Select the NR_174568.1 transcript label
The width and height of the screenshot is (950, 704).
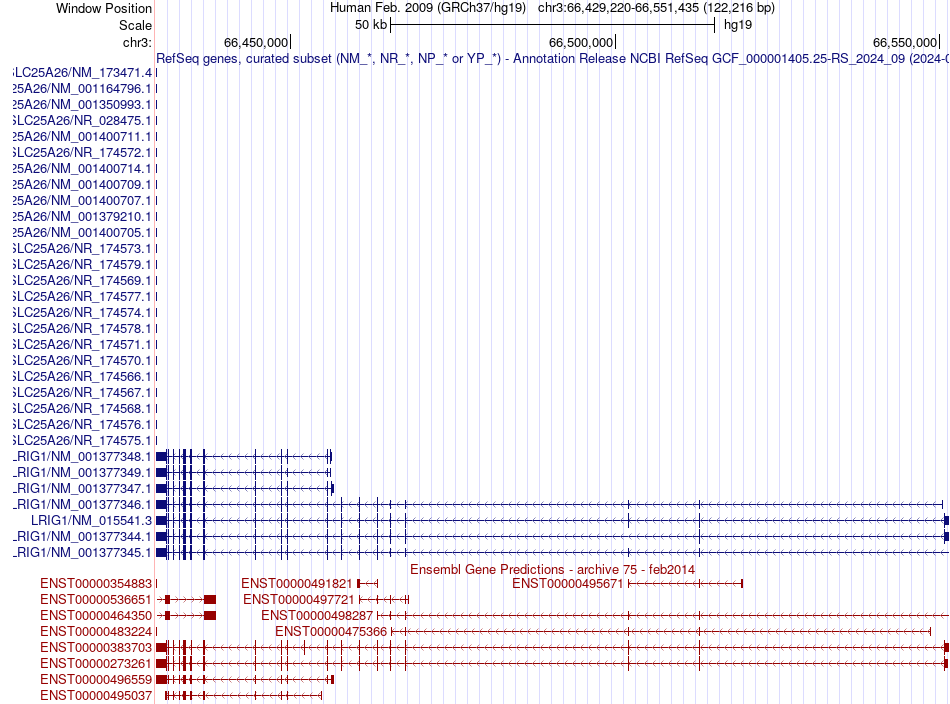[82, 408]
